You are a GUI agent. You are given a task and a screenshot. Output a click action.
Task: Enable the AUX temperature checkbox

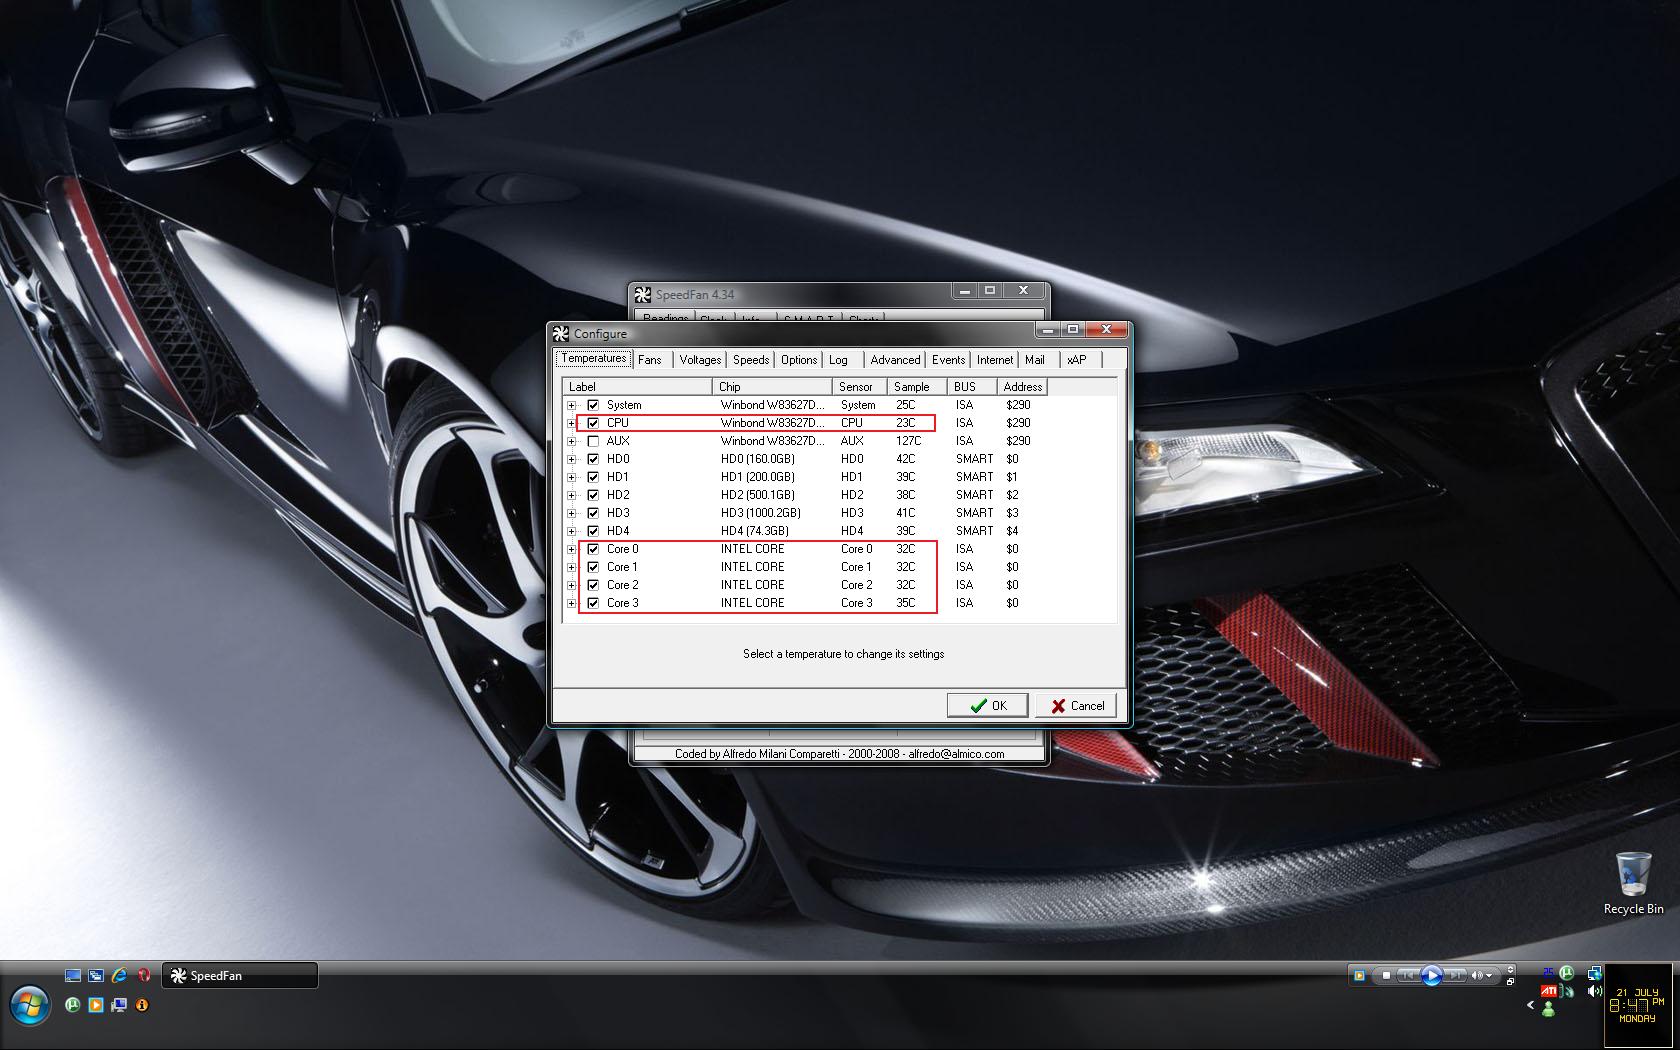pyautogui.click(x=591, y=440)
